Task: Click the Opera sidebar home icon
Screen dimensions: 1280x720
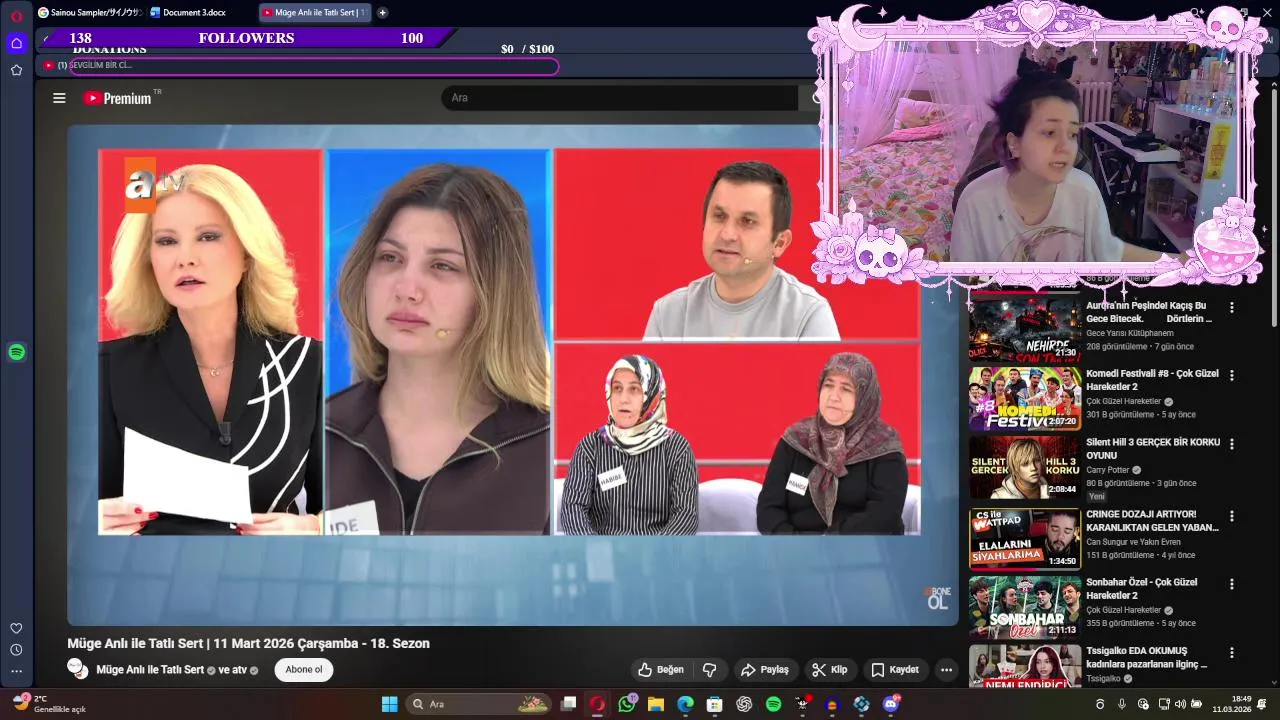Action: point(16,43)
